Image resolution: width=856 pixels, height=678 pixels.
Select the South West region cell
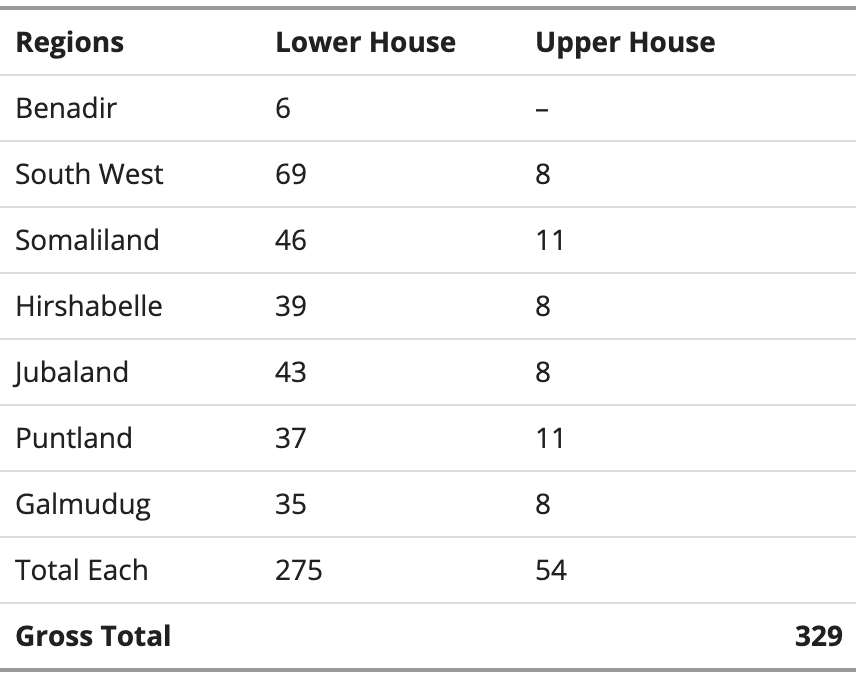coord(89,174)
